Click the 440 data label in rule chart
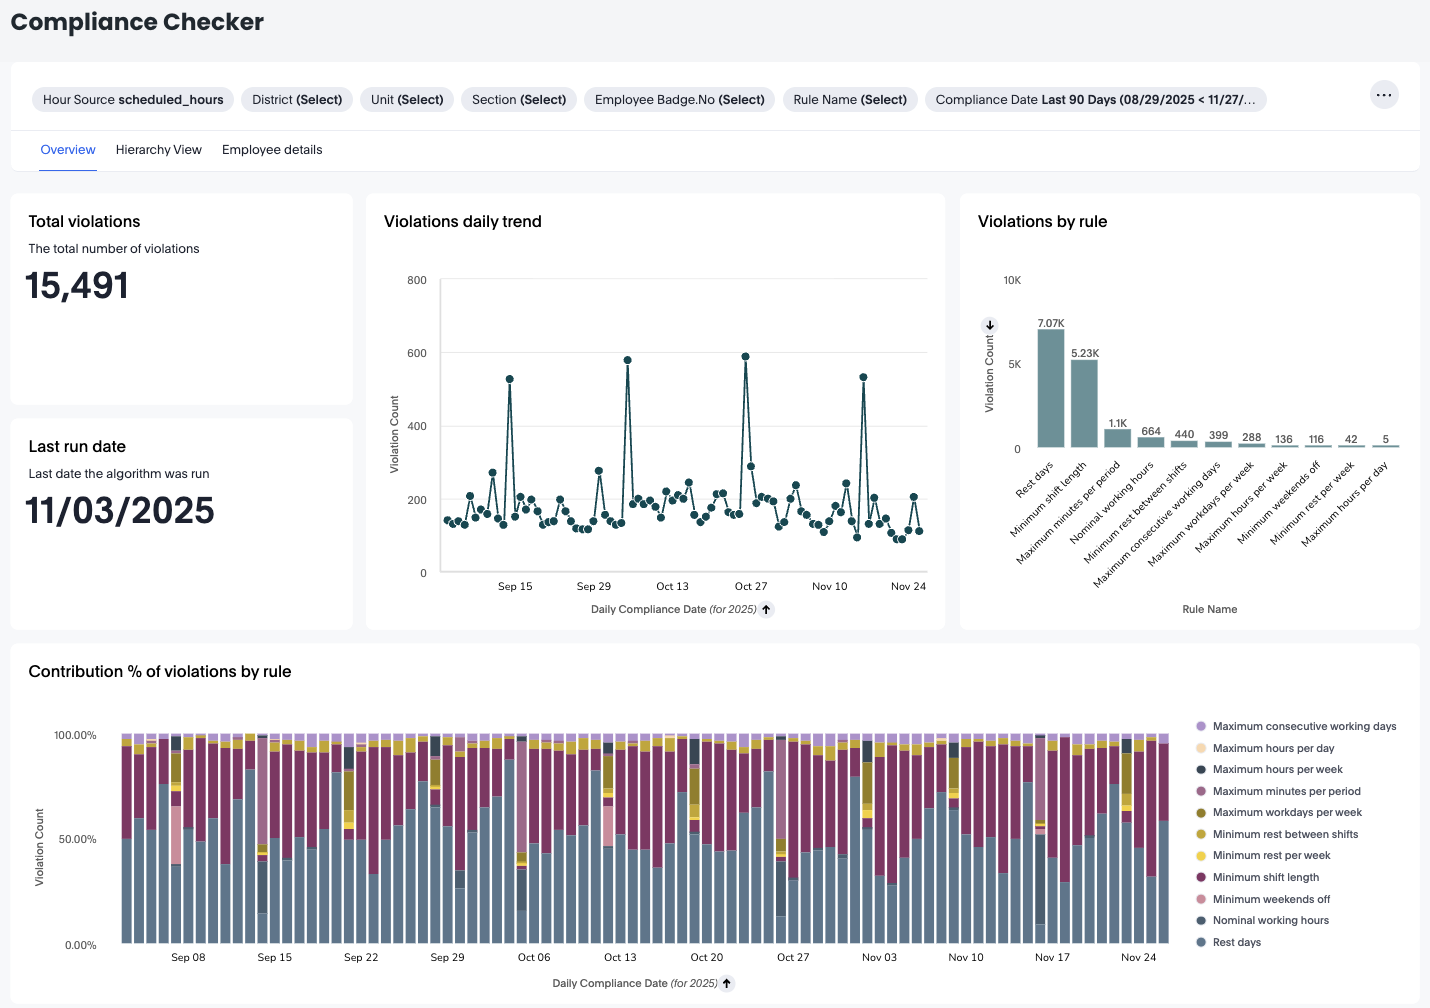The image size is (1430, 1008). tap(1184, 434)
